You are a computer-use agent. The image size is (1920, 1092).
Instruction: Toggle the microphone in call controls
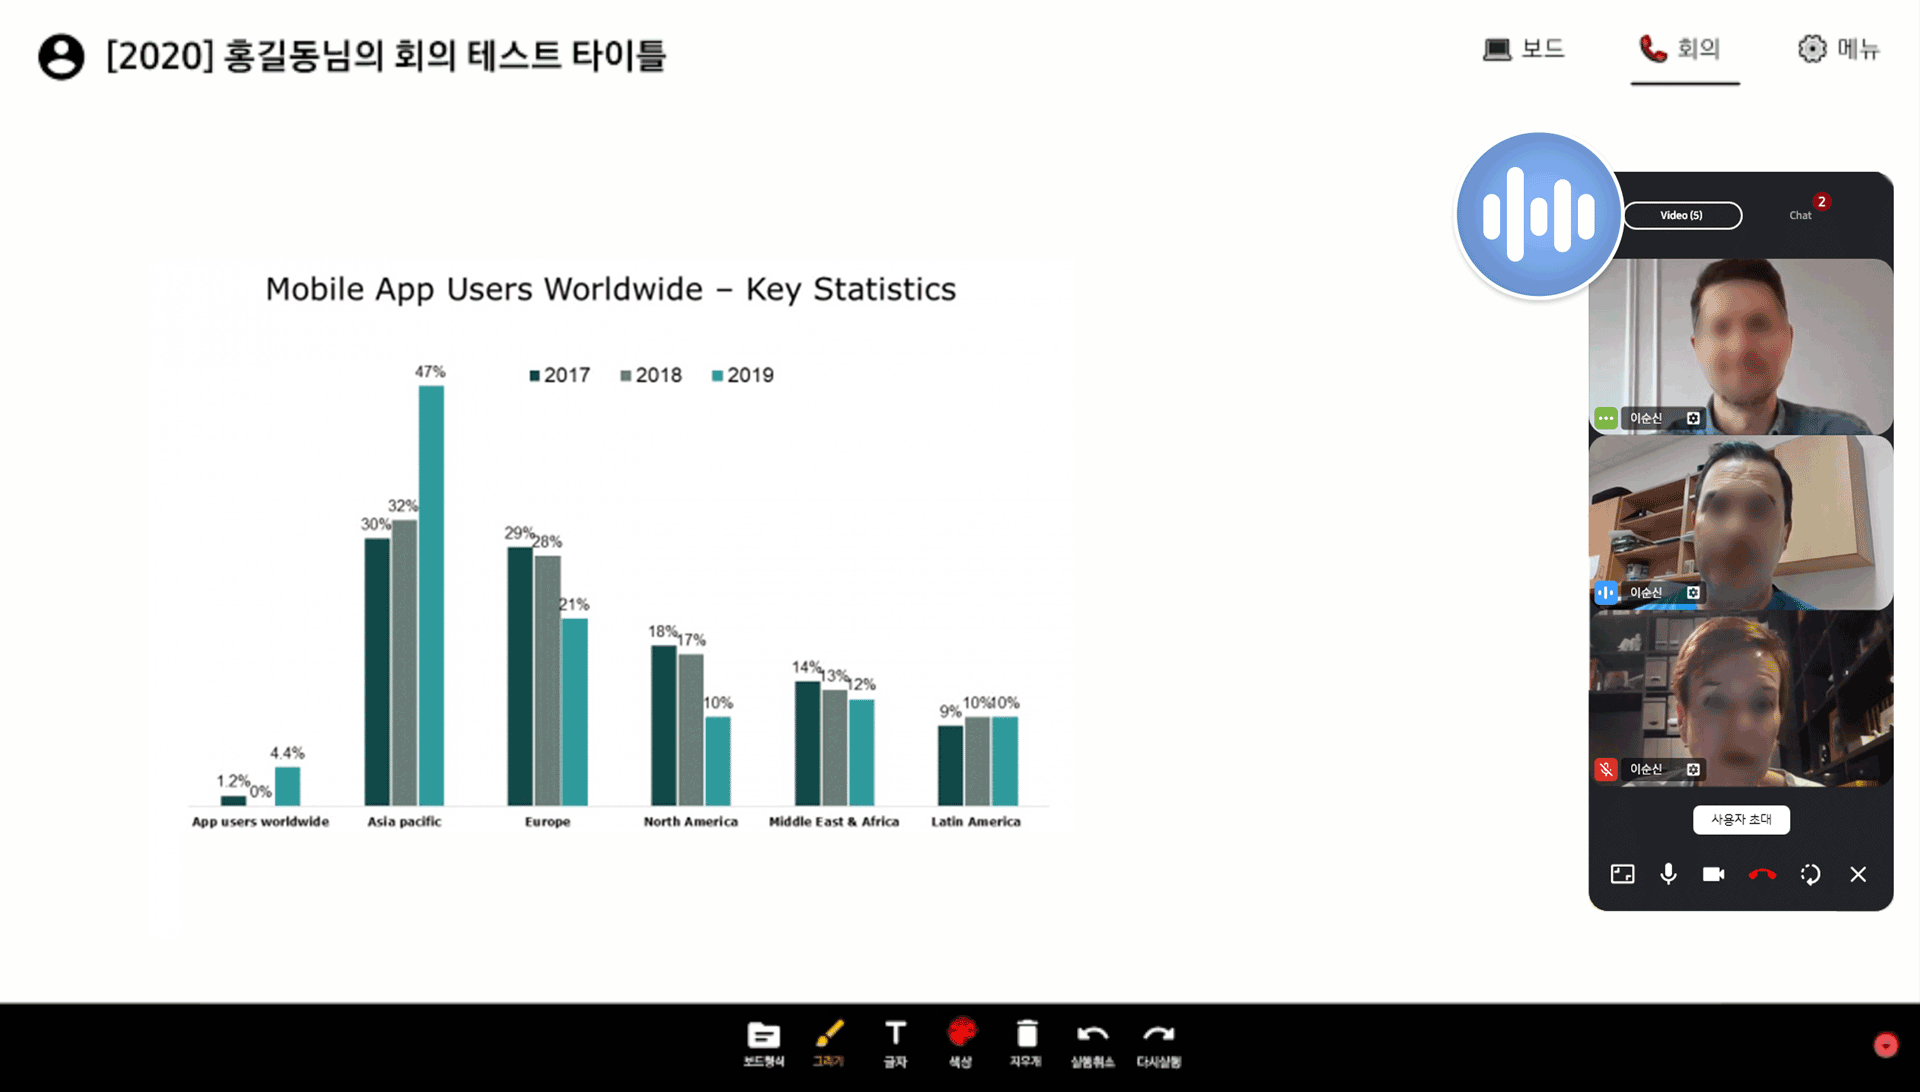coord(1668,875)
